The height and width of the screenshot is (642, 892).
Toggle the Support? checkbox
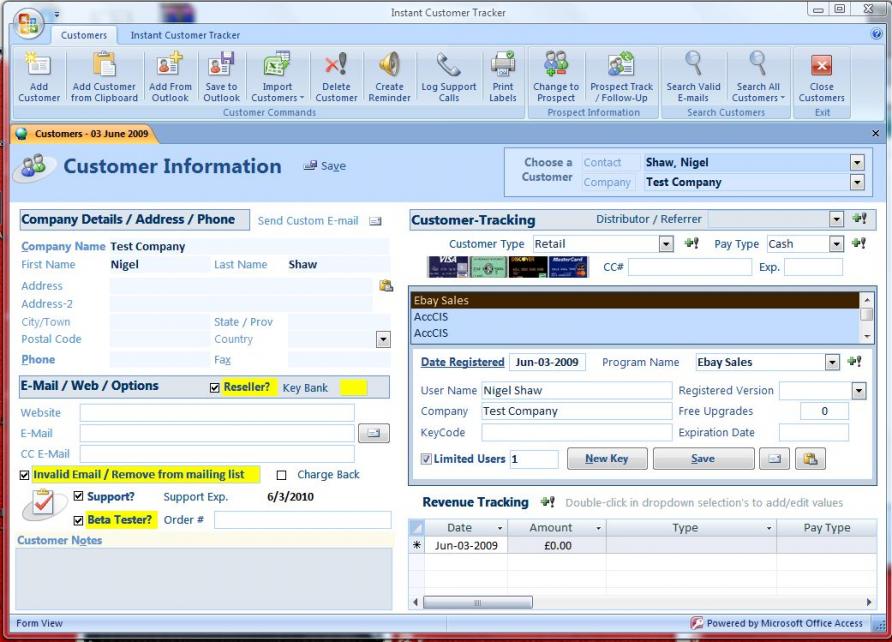(79, 496)
